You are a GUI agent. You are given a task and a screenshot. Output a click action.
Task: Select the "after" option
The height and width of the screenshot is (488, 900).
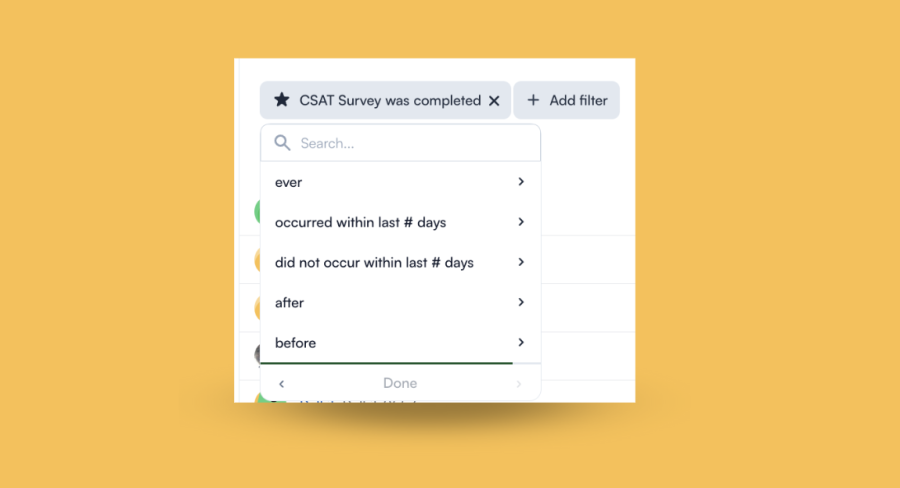[401, 303]
